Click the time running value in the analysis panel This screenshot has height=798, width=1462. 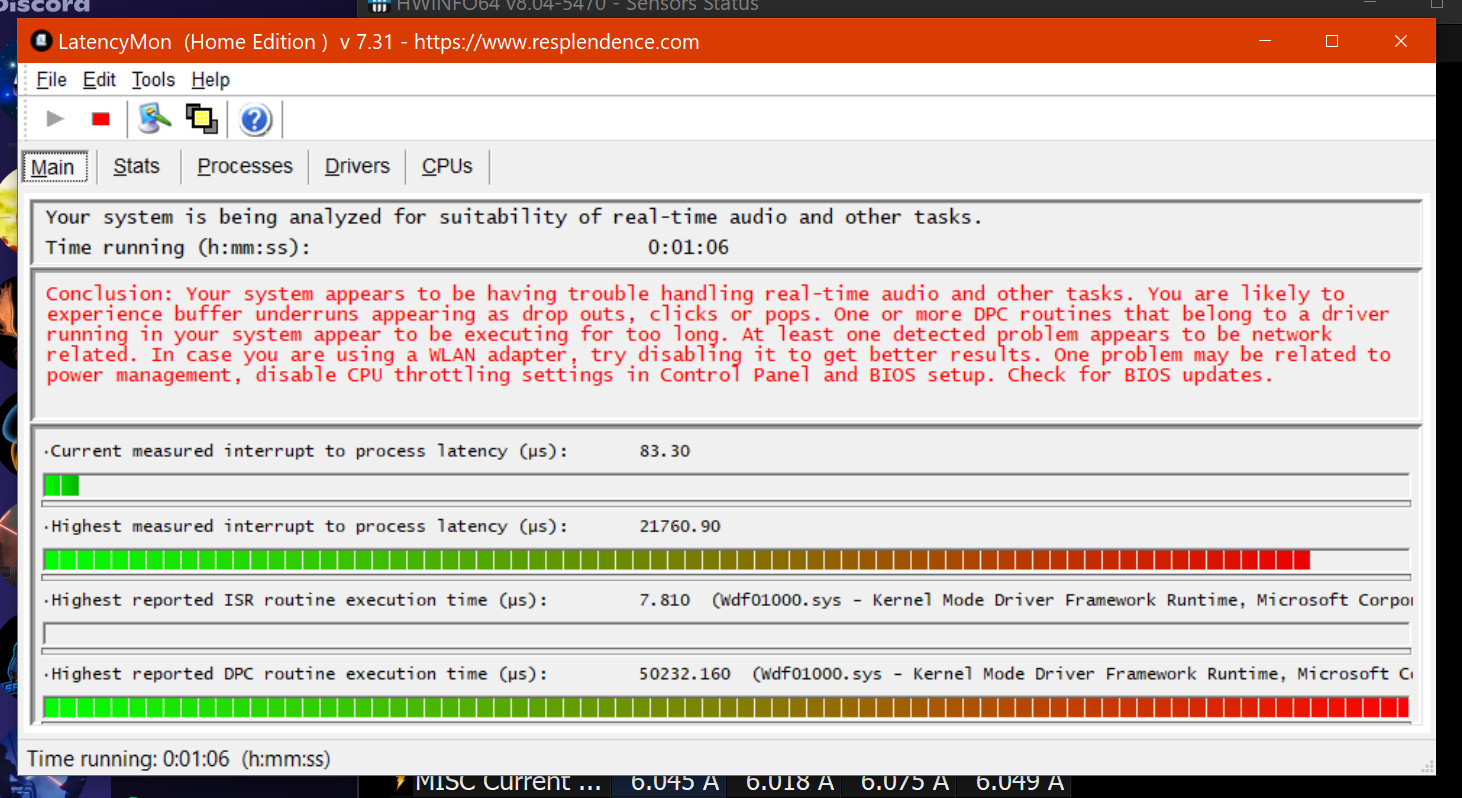coord(688,247)
